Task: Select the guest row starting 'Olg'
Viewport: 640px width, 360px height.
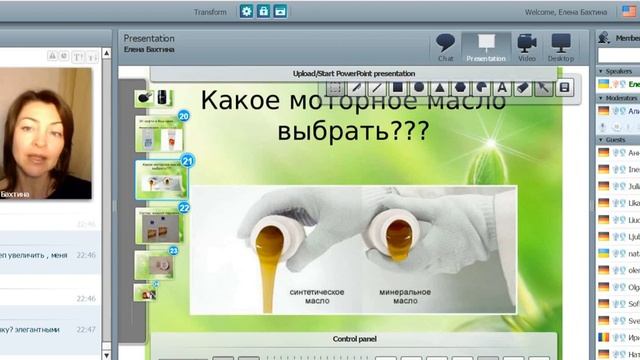Action: [618, 287]
